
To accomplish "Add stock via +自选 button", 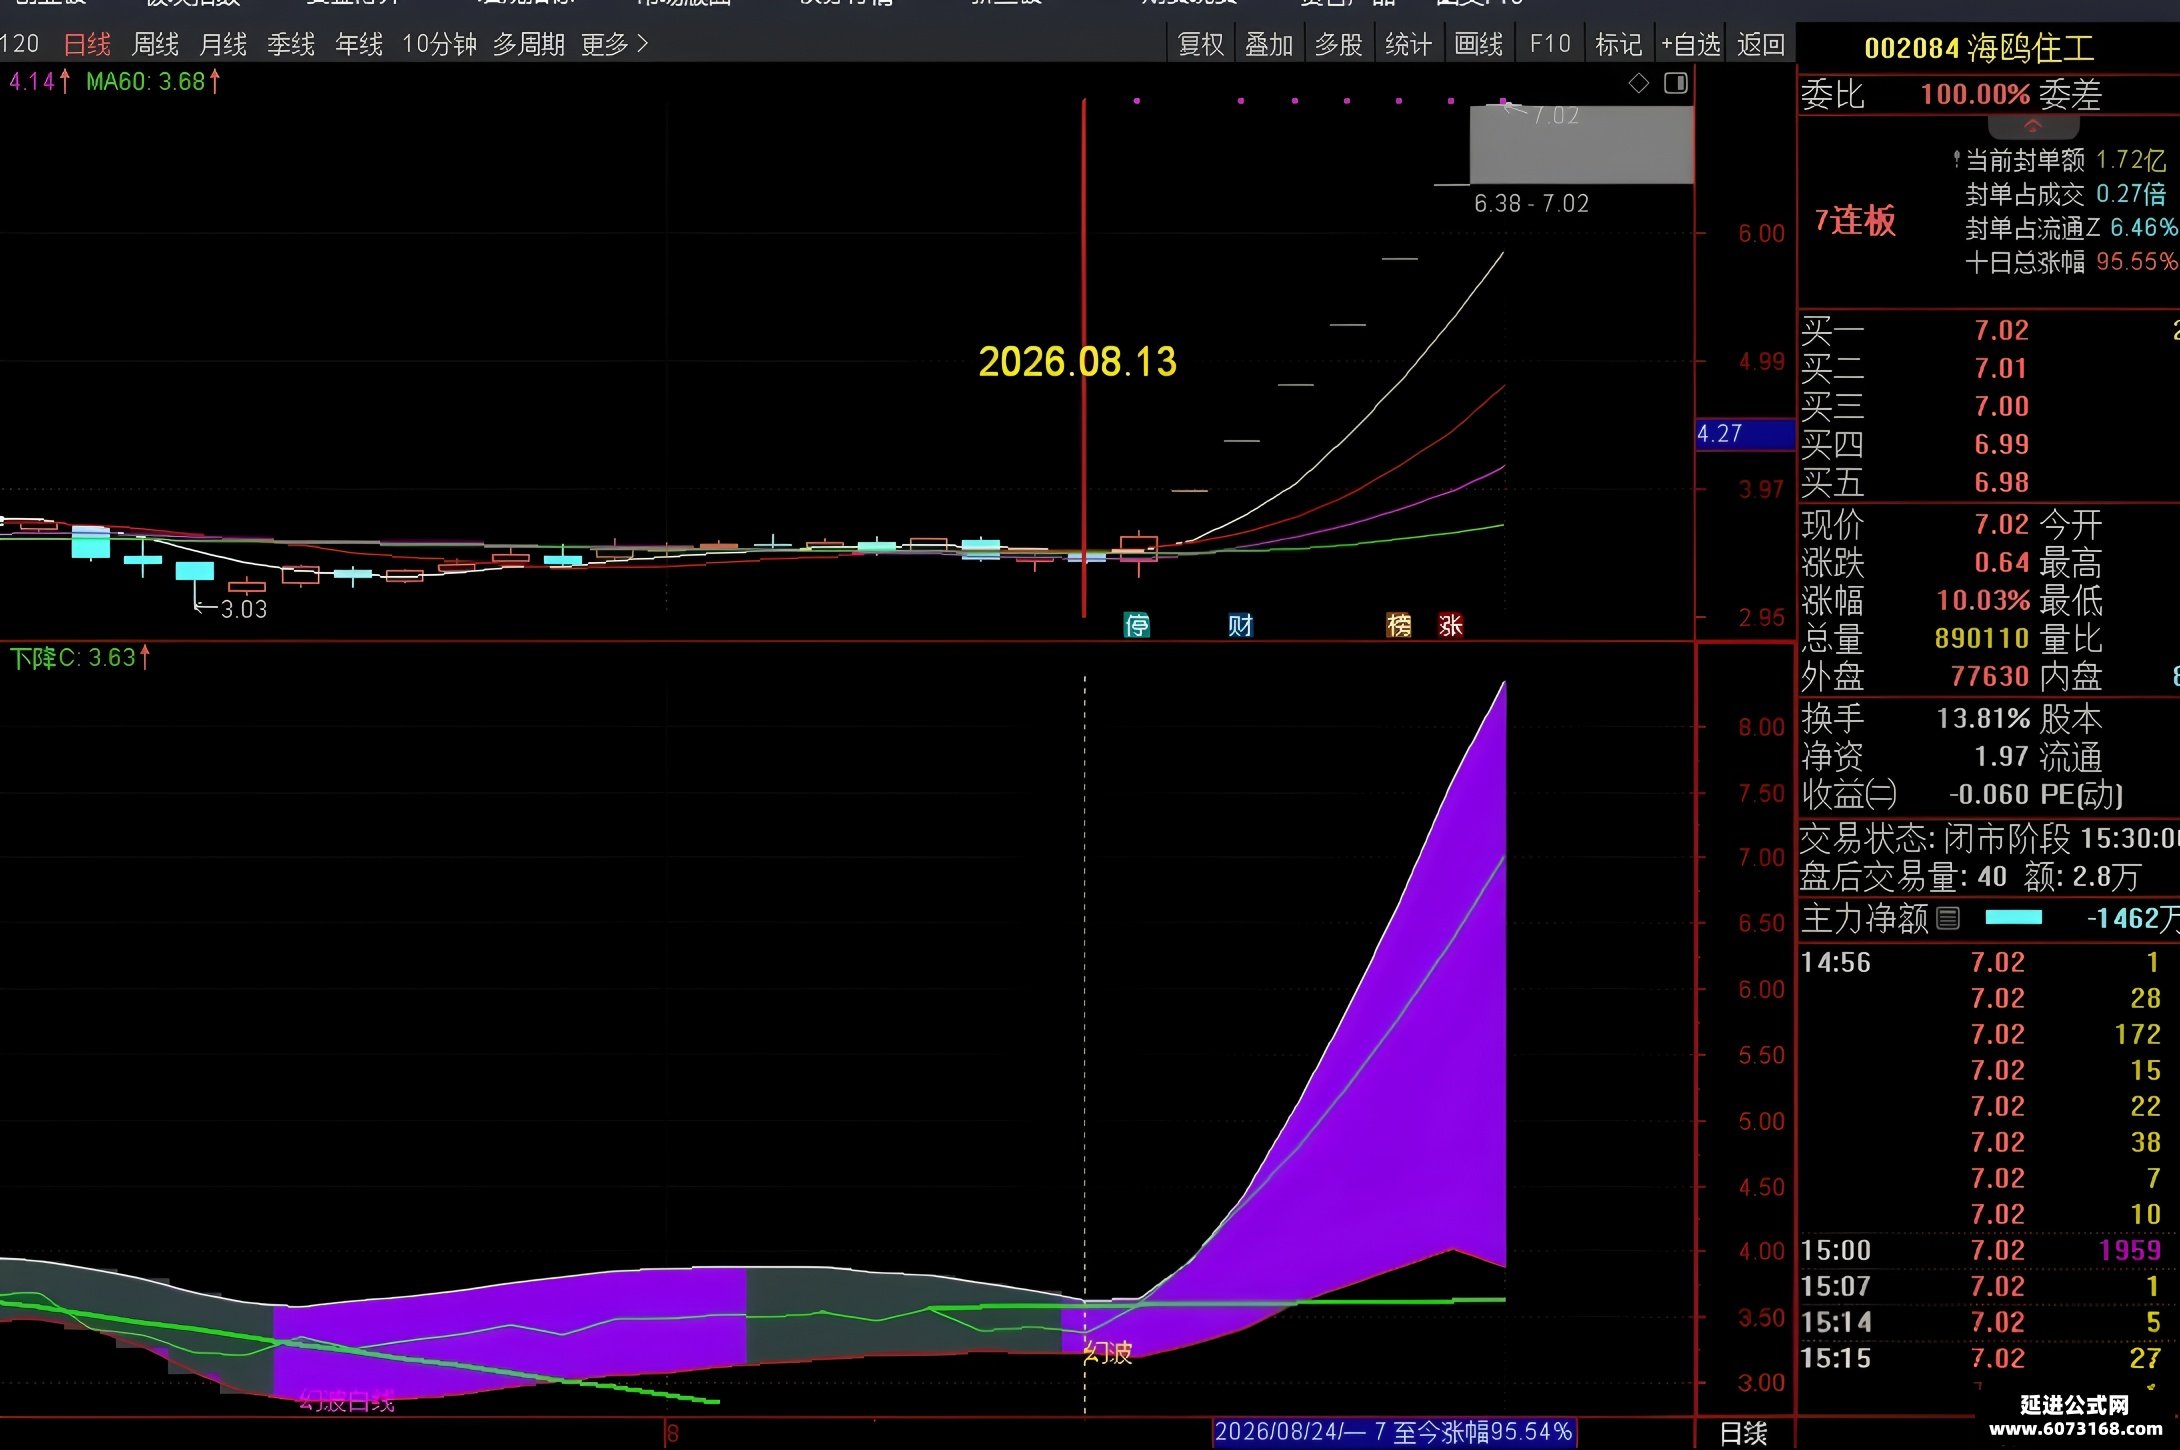I will point(1690,44).
